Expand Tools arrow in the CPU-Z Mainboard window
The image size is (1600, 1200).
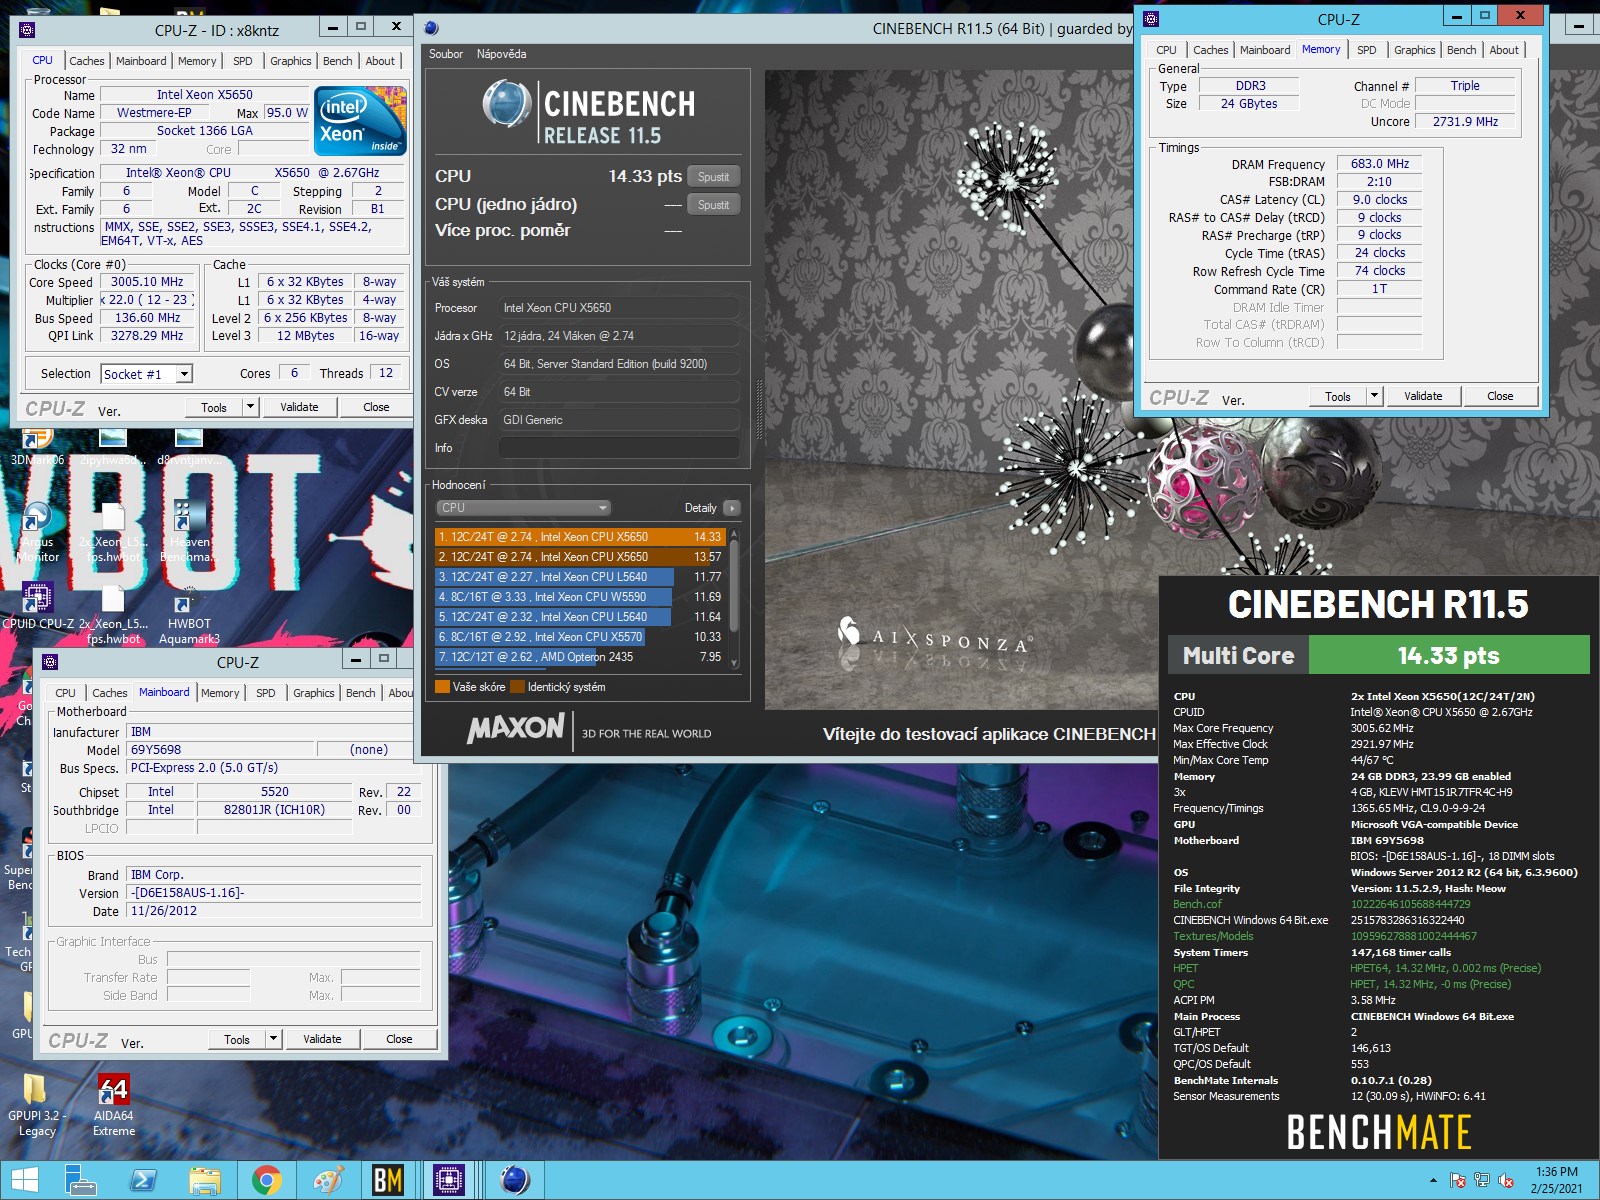click(273, 1039)
